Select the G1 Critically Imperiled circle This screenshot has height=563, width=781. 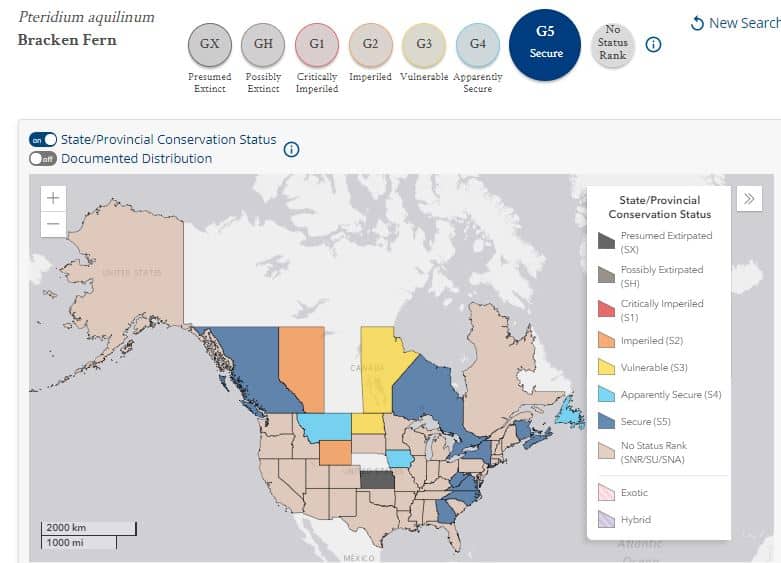317,44
